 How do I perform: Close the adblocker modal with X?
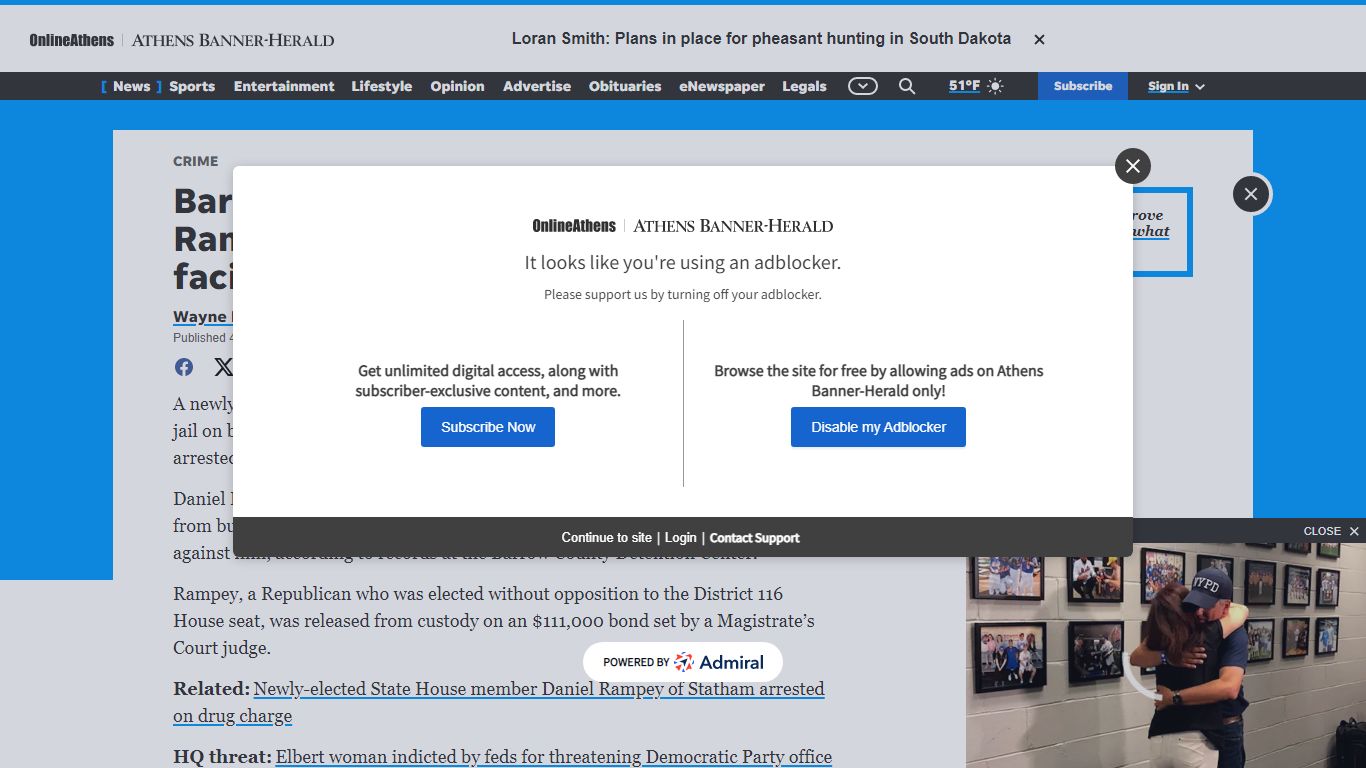[x=1133, y=166]
